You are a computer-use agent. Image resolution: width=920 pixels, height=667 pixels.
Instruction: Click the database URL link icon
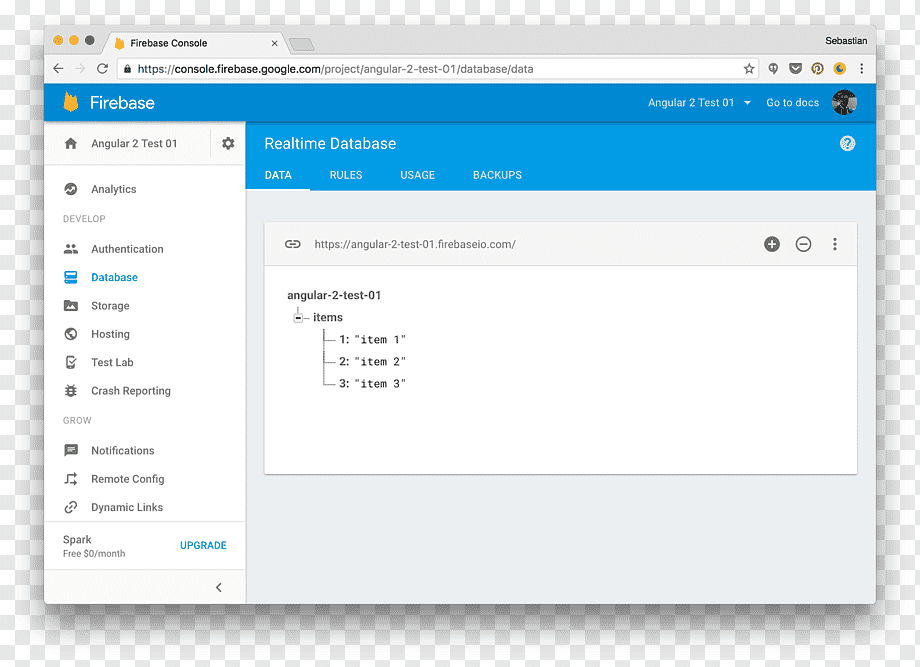tap(292, 244)
